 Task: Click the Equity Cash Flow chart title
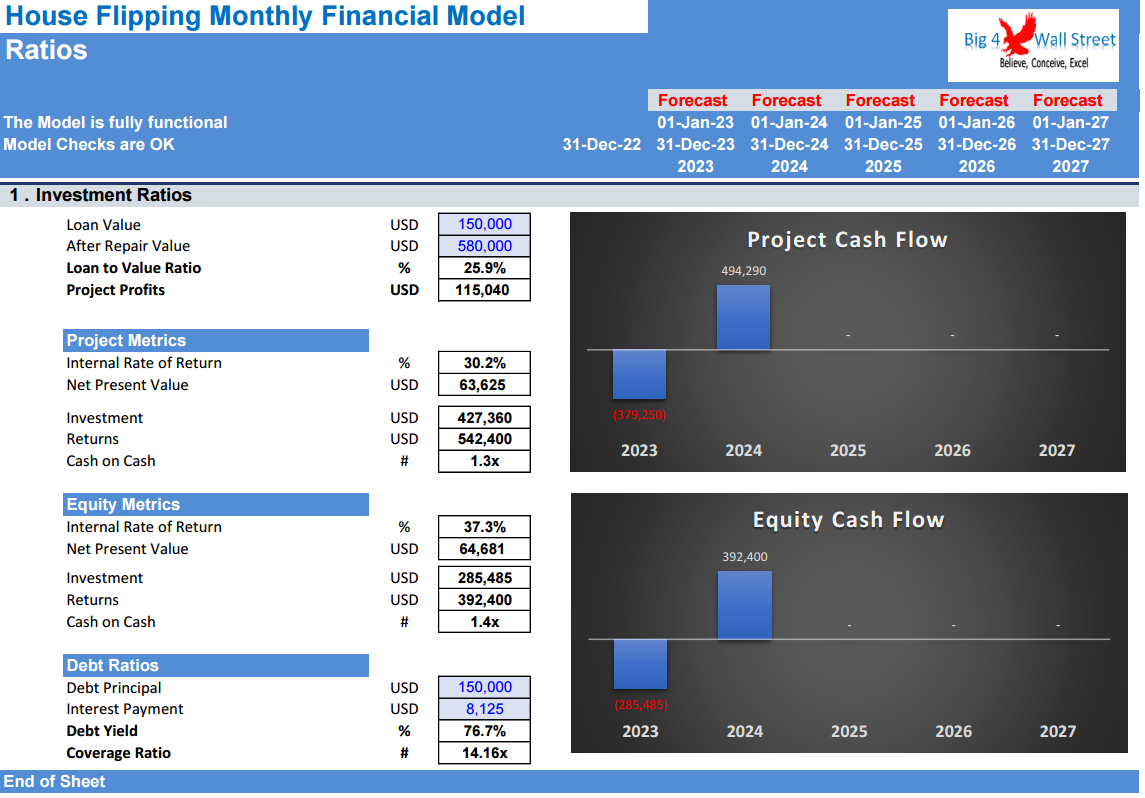point(849,520)
